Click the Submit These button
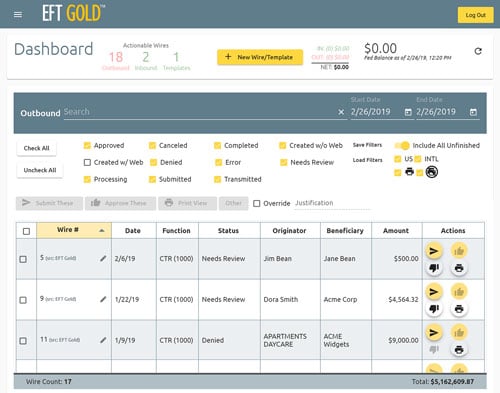Image resolution: width=500 pixels, height=393 pixels. 49,203
